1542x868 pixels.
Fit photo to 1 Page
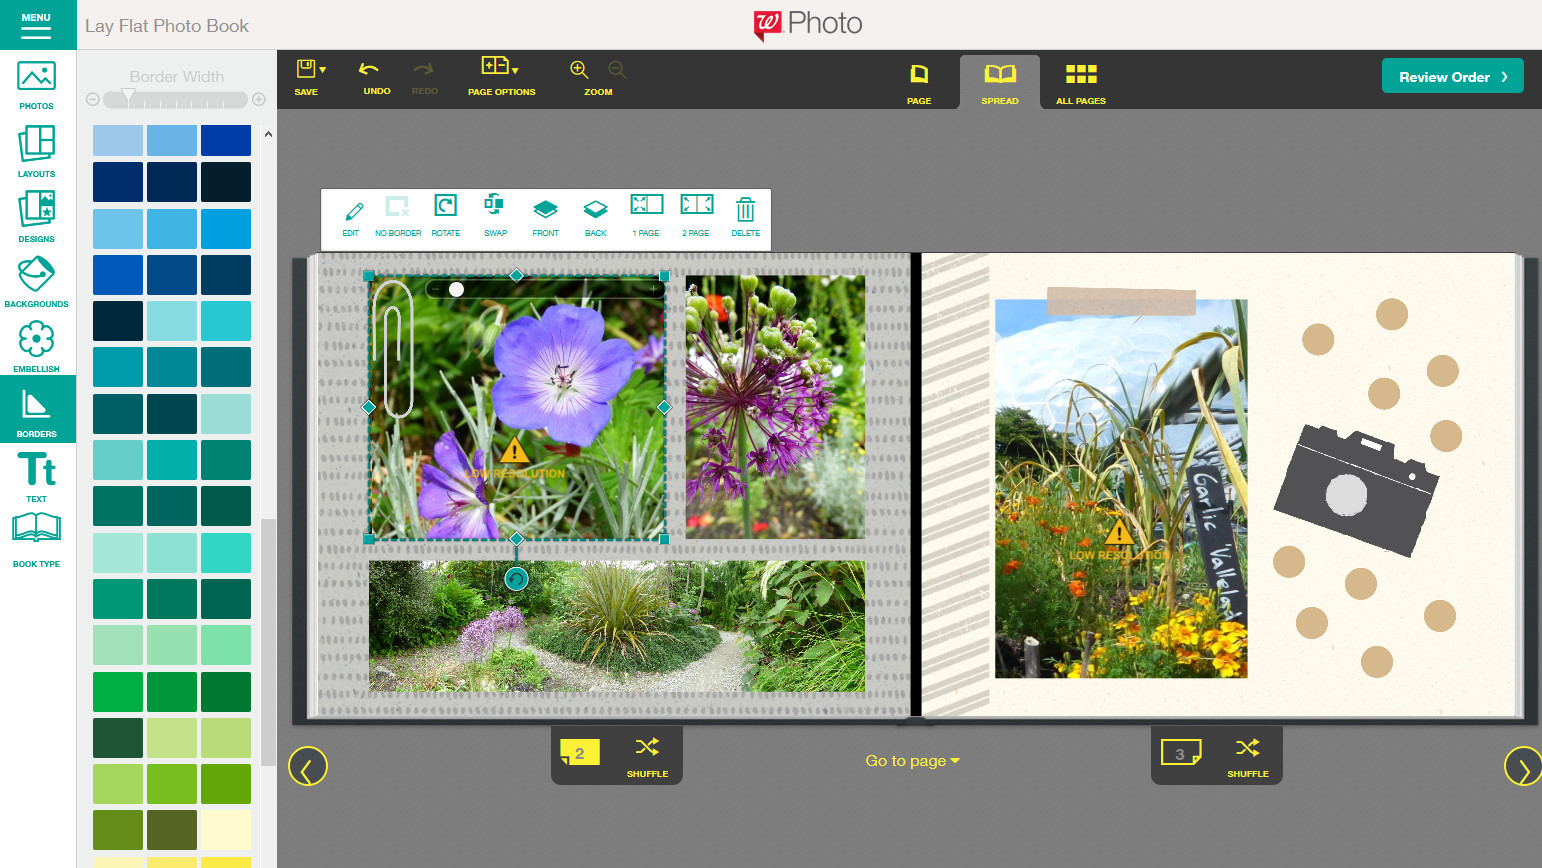(647, 217)
